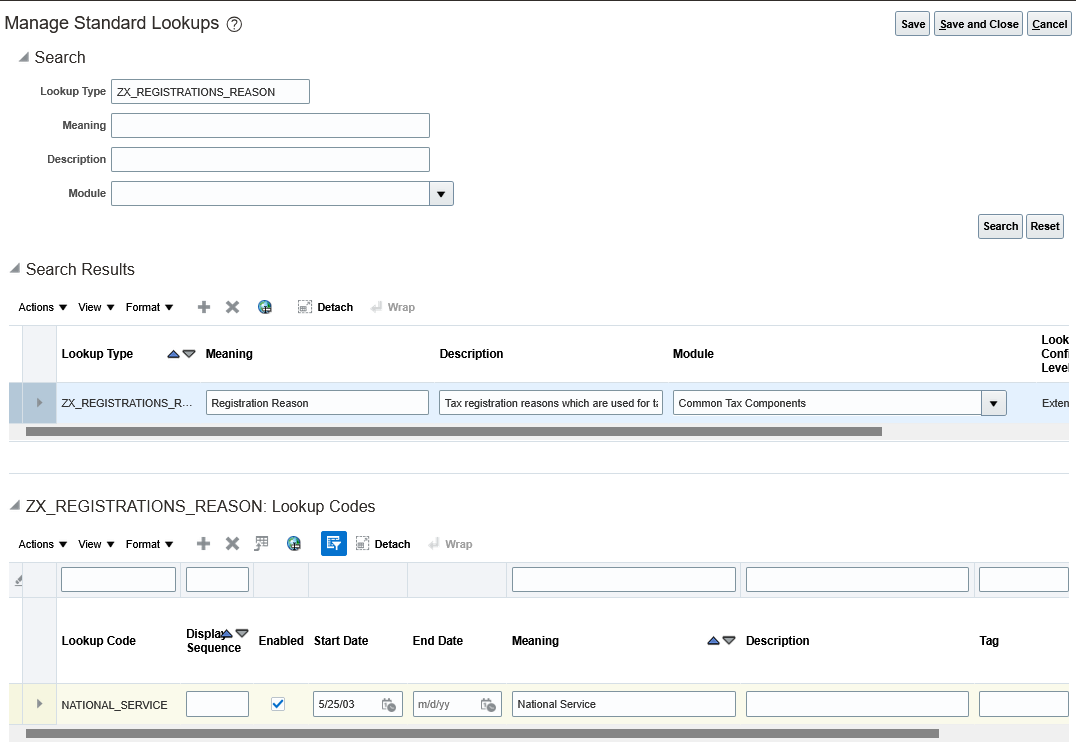Screen dimensions: 1076x742
Task: Edit the Tag field for NATIONAL_SERVICE
Action: 1023,704
